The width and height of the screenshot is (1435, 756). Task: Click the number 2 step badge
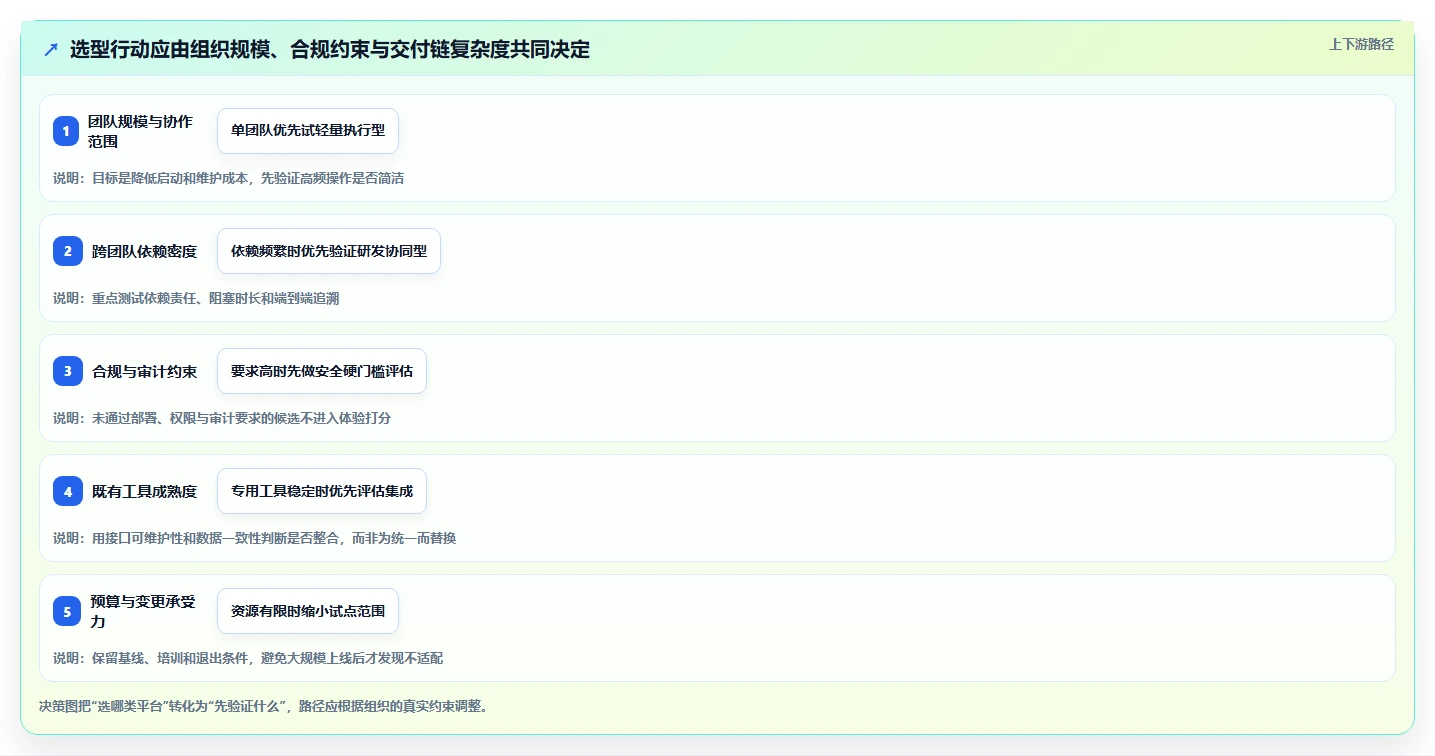coord(68,251)
